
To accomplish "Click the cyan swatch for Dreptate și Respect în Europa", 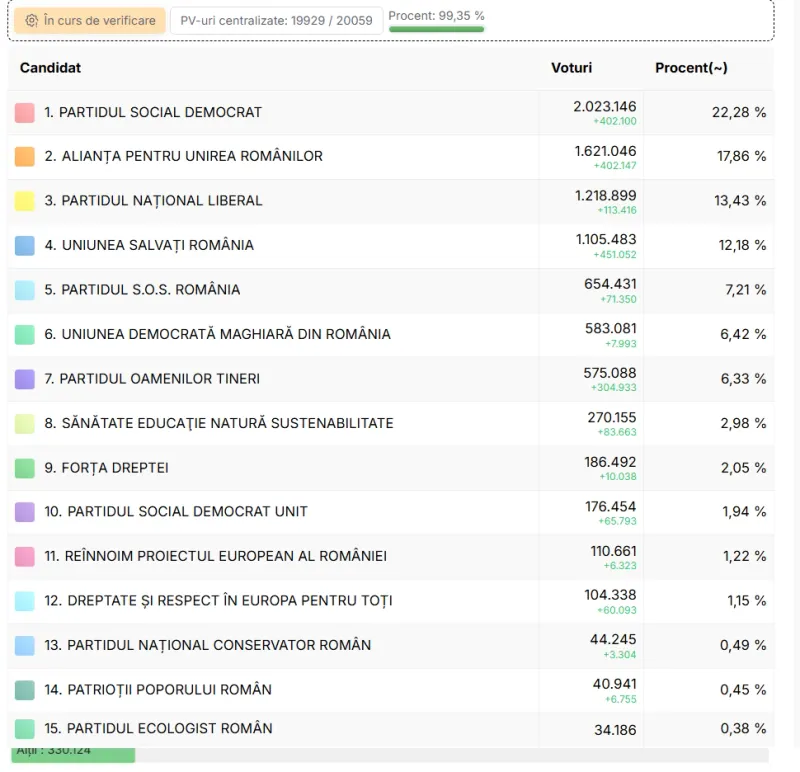I will pyautogui.click(x=24, y=601).
